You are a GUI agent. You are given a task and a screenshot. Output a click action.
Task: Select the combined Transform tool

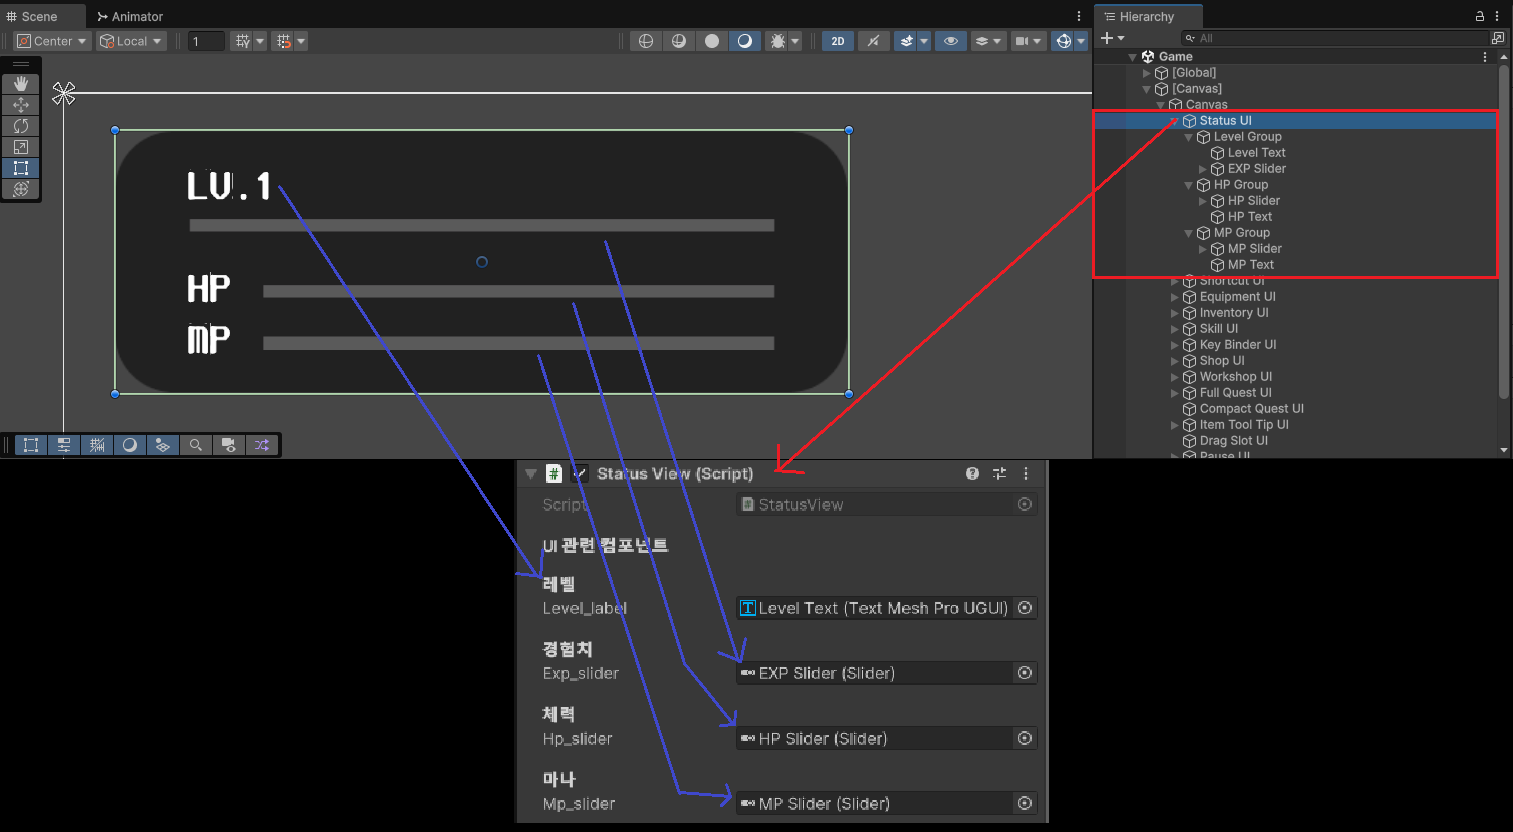point(20,189)
